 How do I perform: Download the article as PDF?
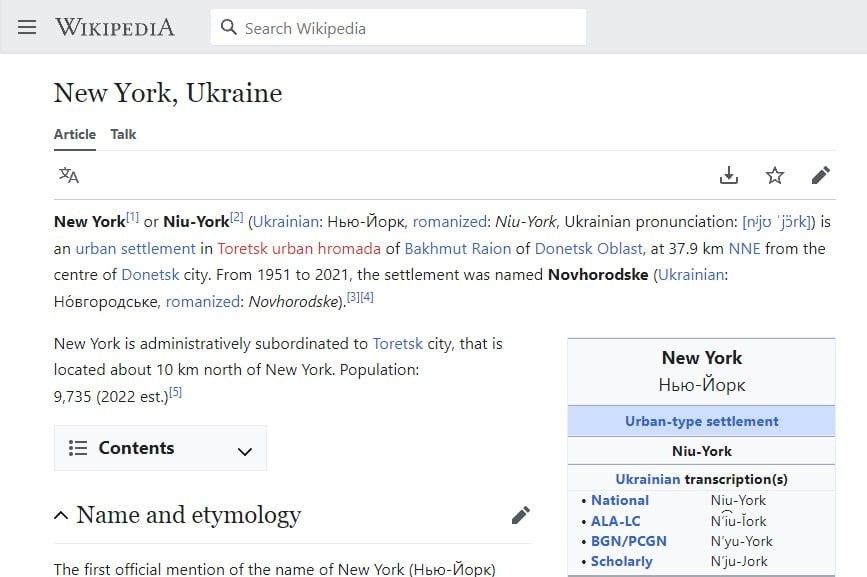[729, 176]
